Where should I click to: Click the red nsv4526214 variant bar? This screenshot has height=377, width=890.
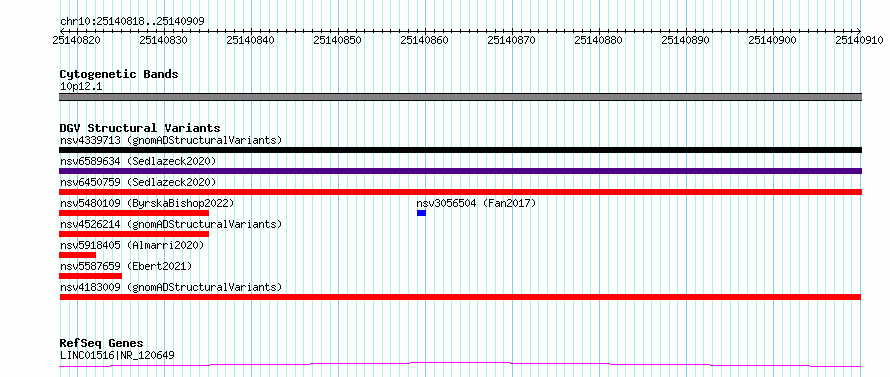(134, 234)
